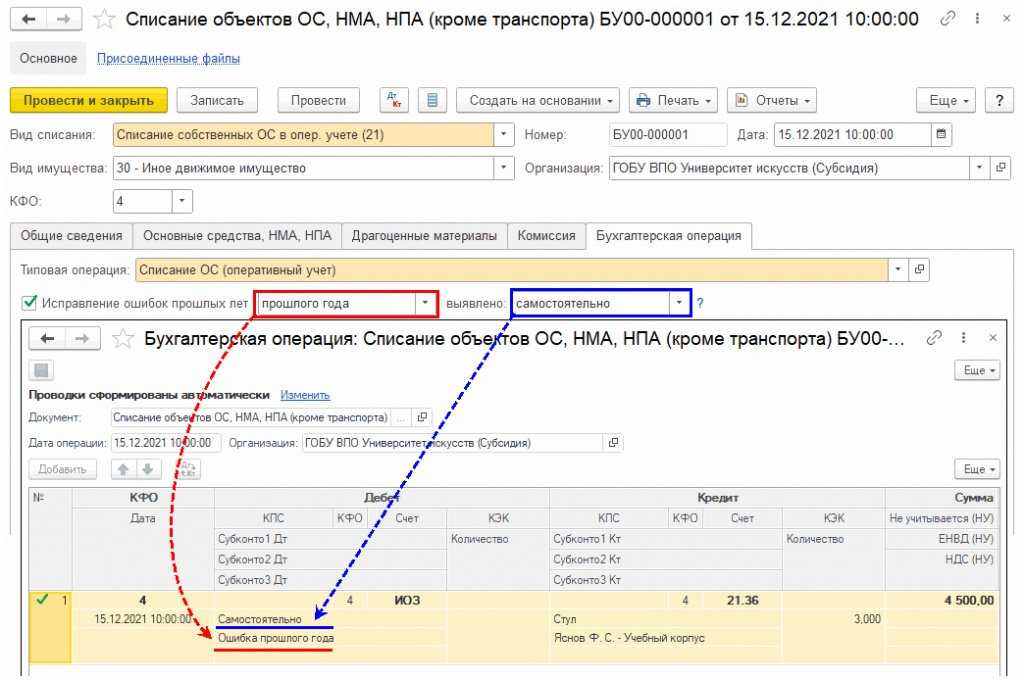
Task: Click the Дт/Кт icon next to the move arrows
Action: [187, 469]
